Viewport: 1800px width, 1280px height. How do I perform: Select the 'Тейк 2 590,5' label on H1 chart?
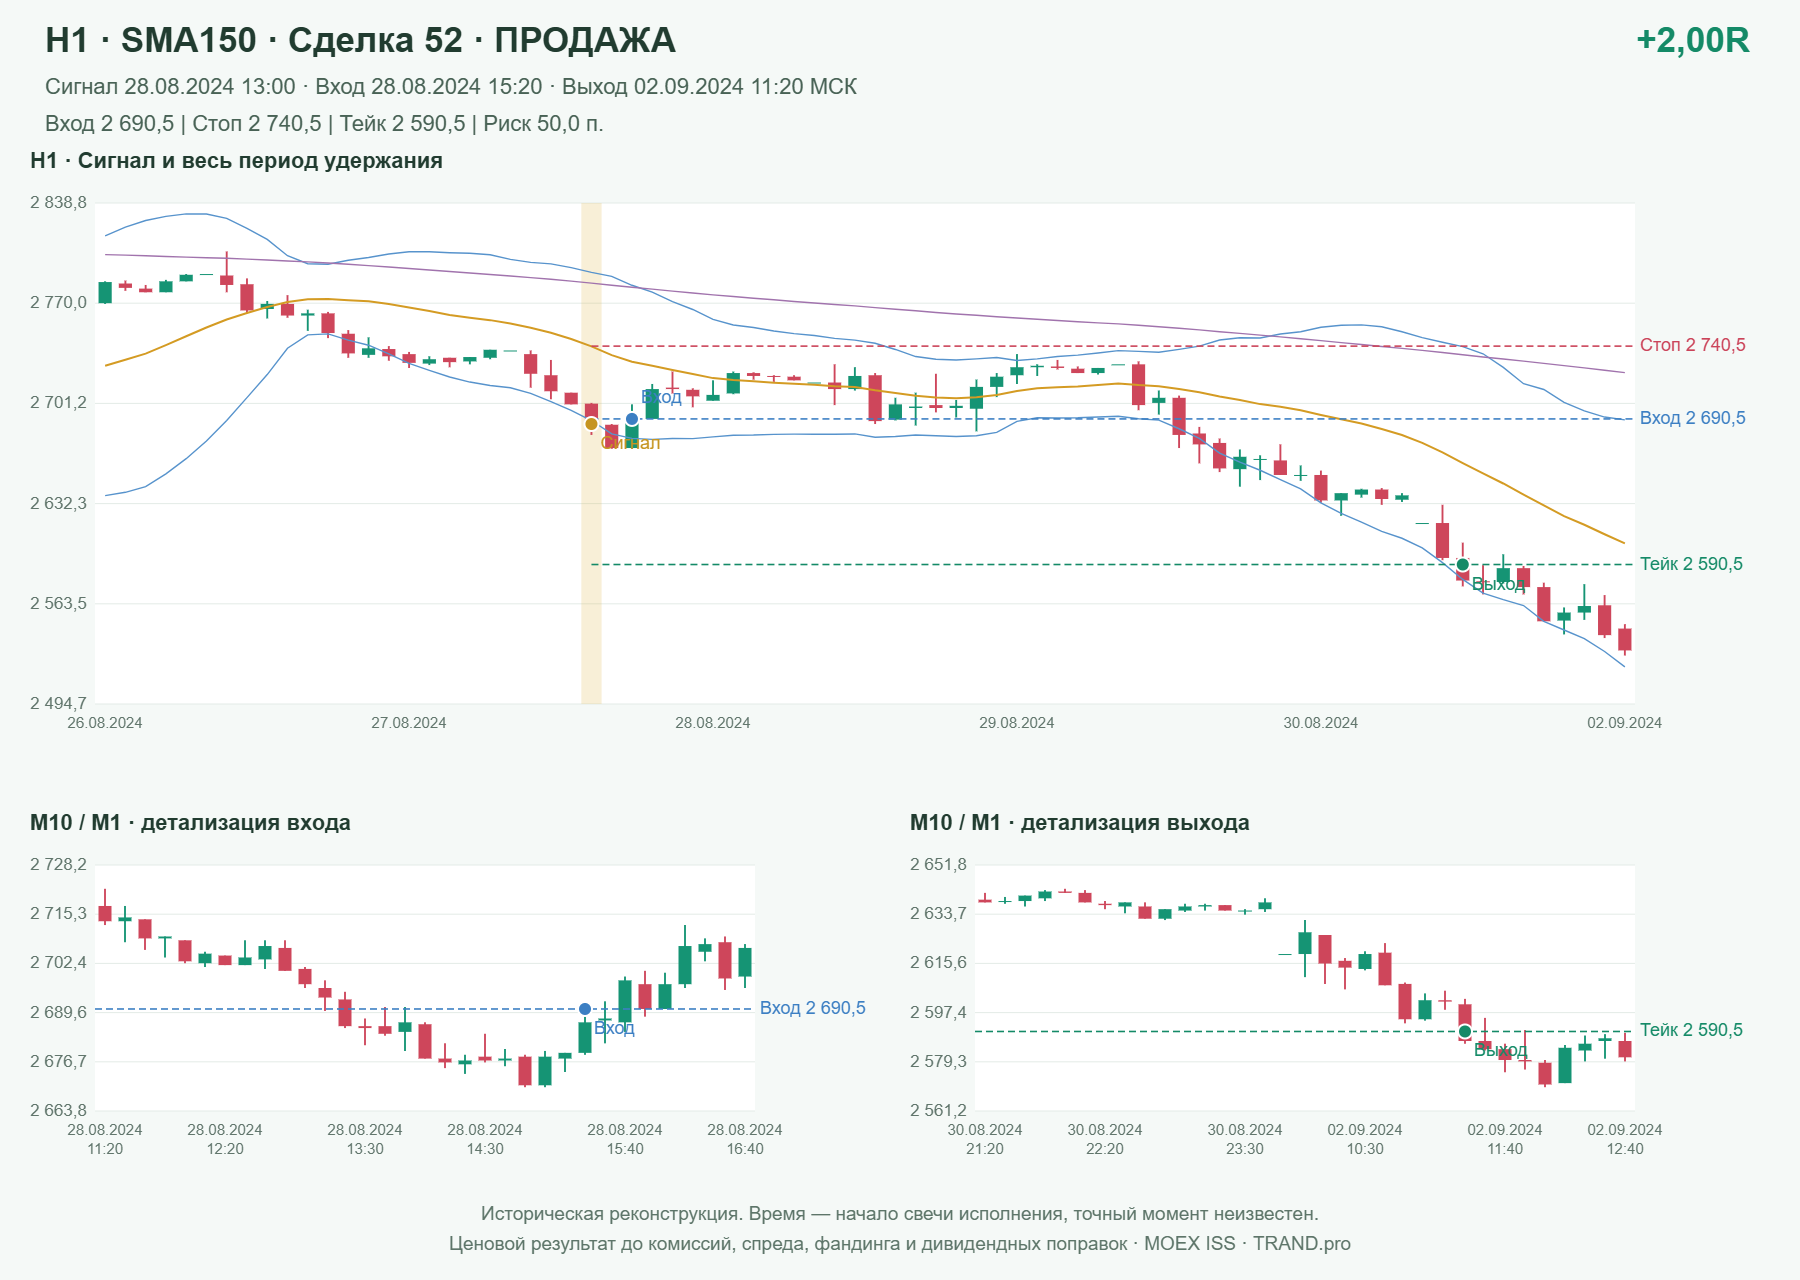pos(1691,564)
